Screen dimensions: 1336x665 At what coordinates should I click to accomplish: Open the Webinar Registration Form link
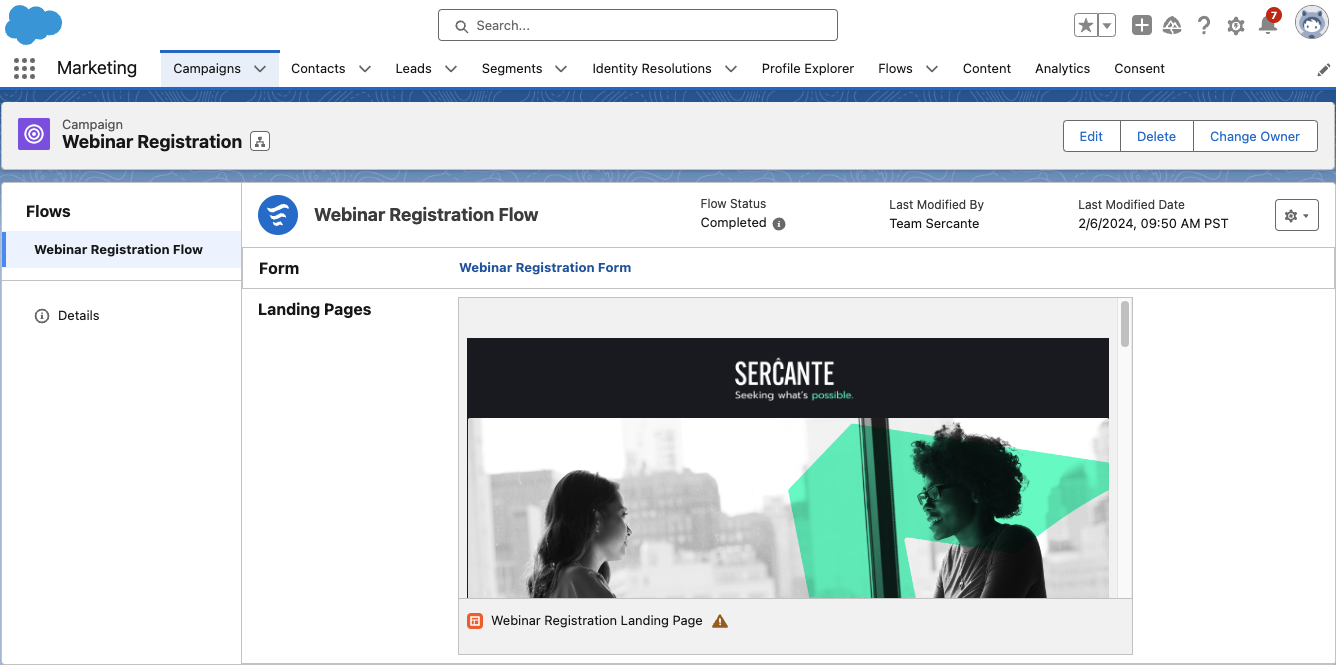pos(545,268)
